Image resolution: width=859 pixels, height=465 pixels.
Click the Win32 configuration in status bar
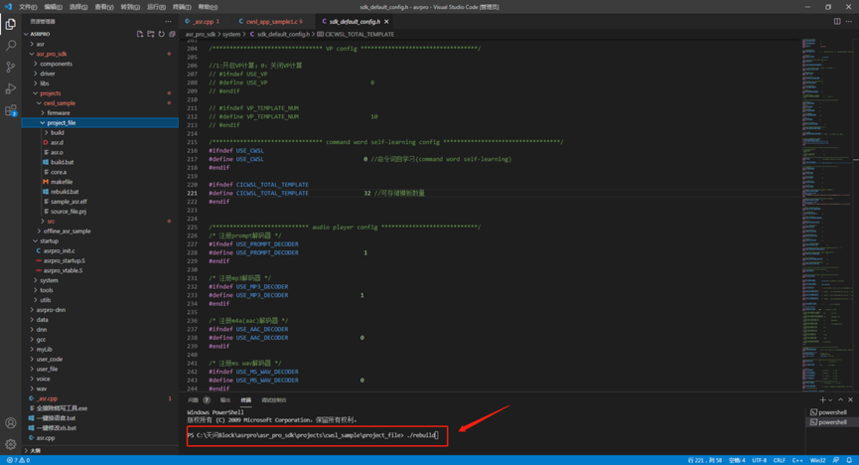[x=818, y=460]
